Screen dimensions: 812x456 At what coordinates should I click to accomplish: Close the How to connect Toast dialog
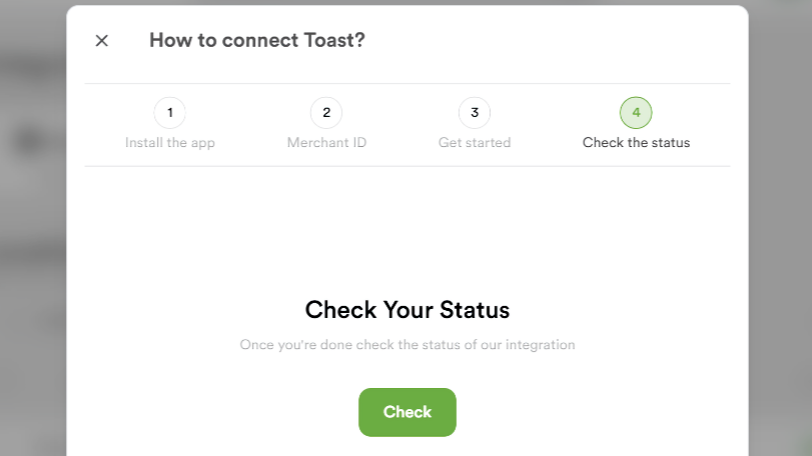tap(101, 41)
